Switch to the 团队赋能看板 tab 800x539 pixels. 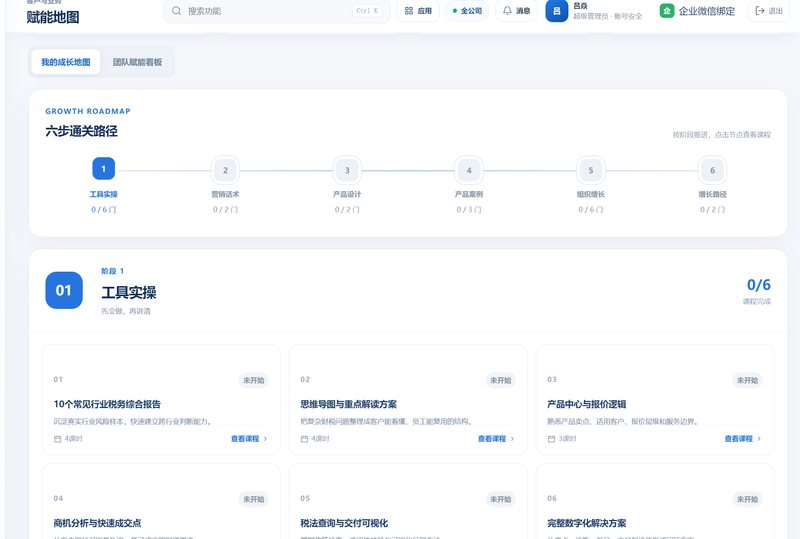pyautogui.click(x=137, y=62)
